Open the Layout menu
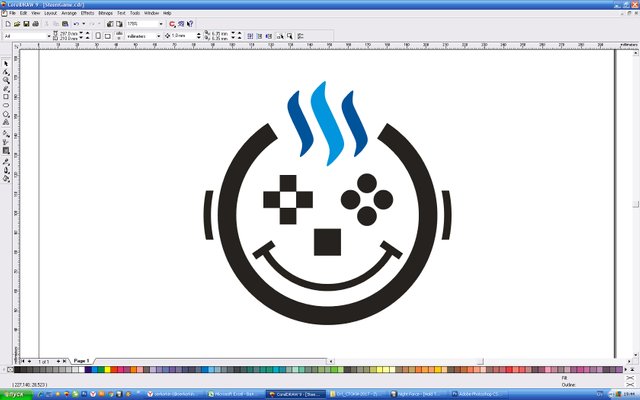The height and width of the screenshot is (400, 640). 50,13
